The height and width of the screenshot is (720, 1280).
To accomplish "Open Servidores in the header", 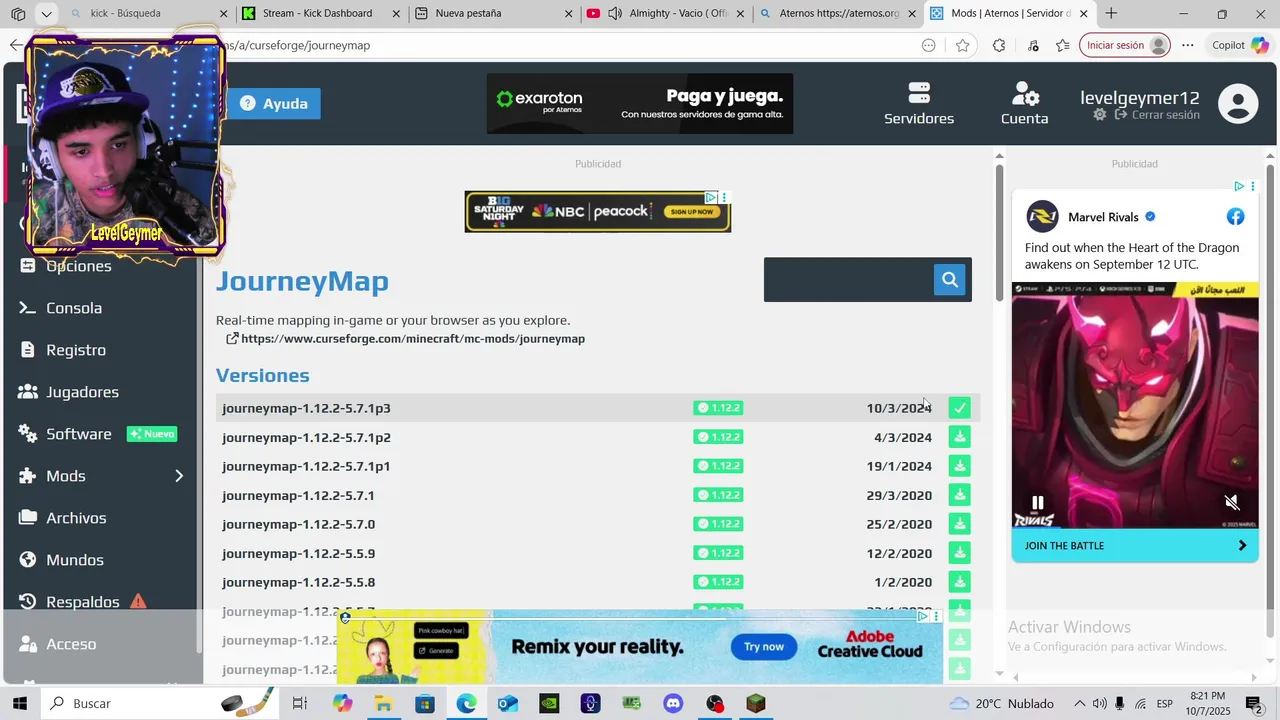I will click(x=919, y=104).
